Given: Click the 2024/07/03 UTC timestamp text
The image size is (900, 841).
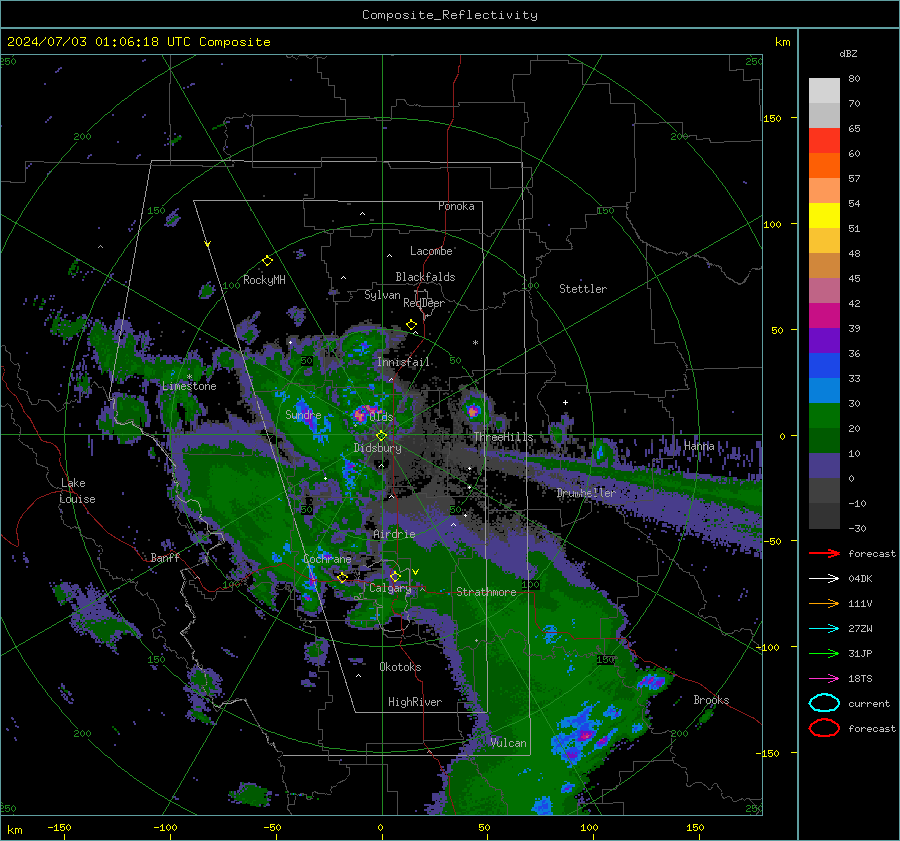Looking at the screenshot, I should tap(139, 42).
